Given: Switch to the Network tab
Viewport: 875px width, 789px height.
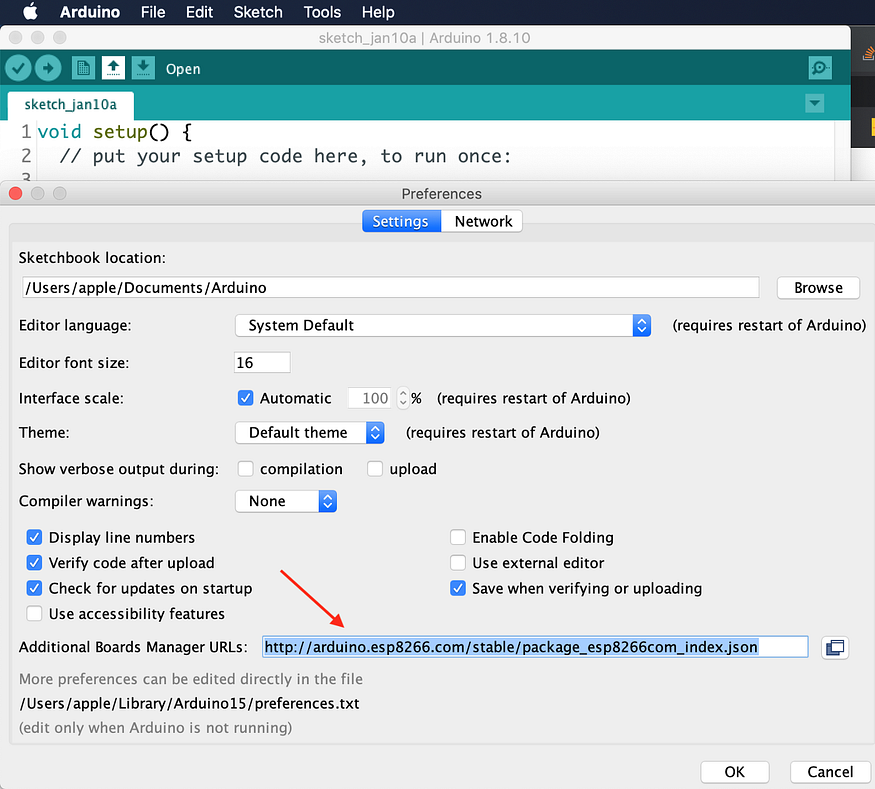Looking at the screenshot, I should tap(483, 222).
